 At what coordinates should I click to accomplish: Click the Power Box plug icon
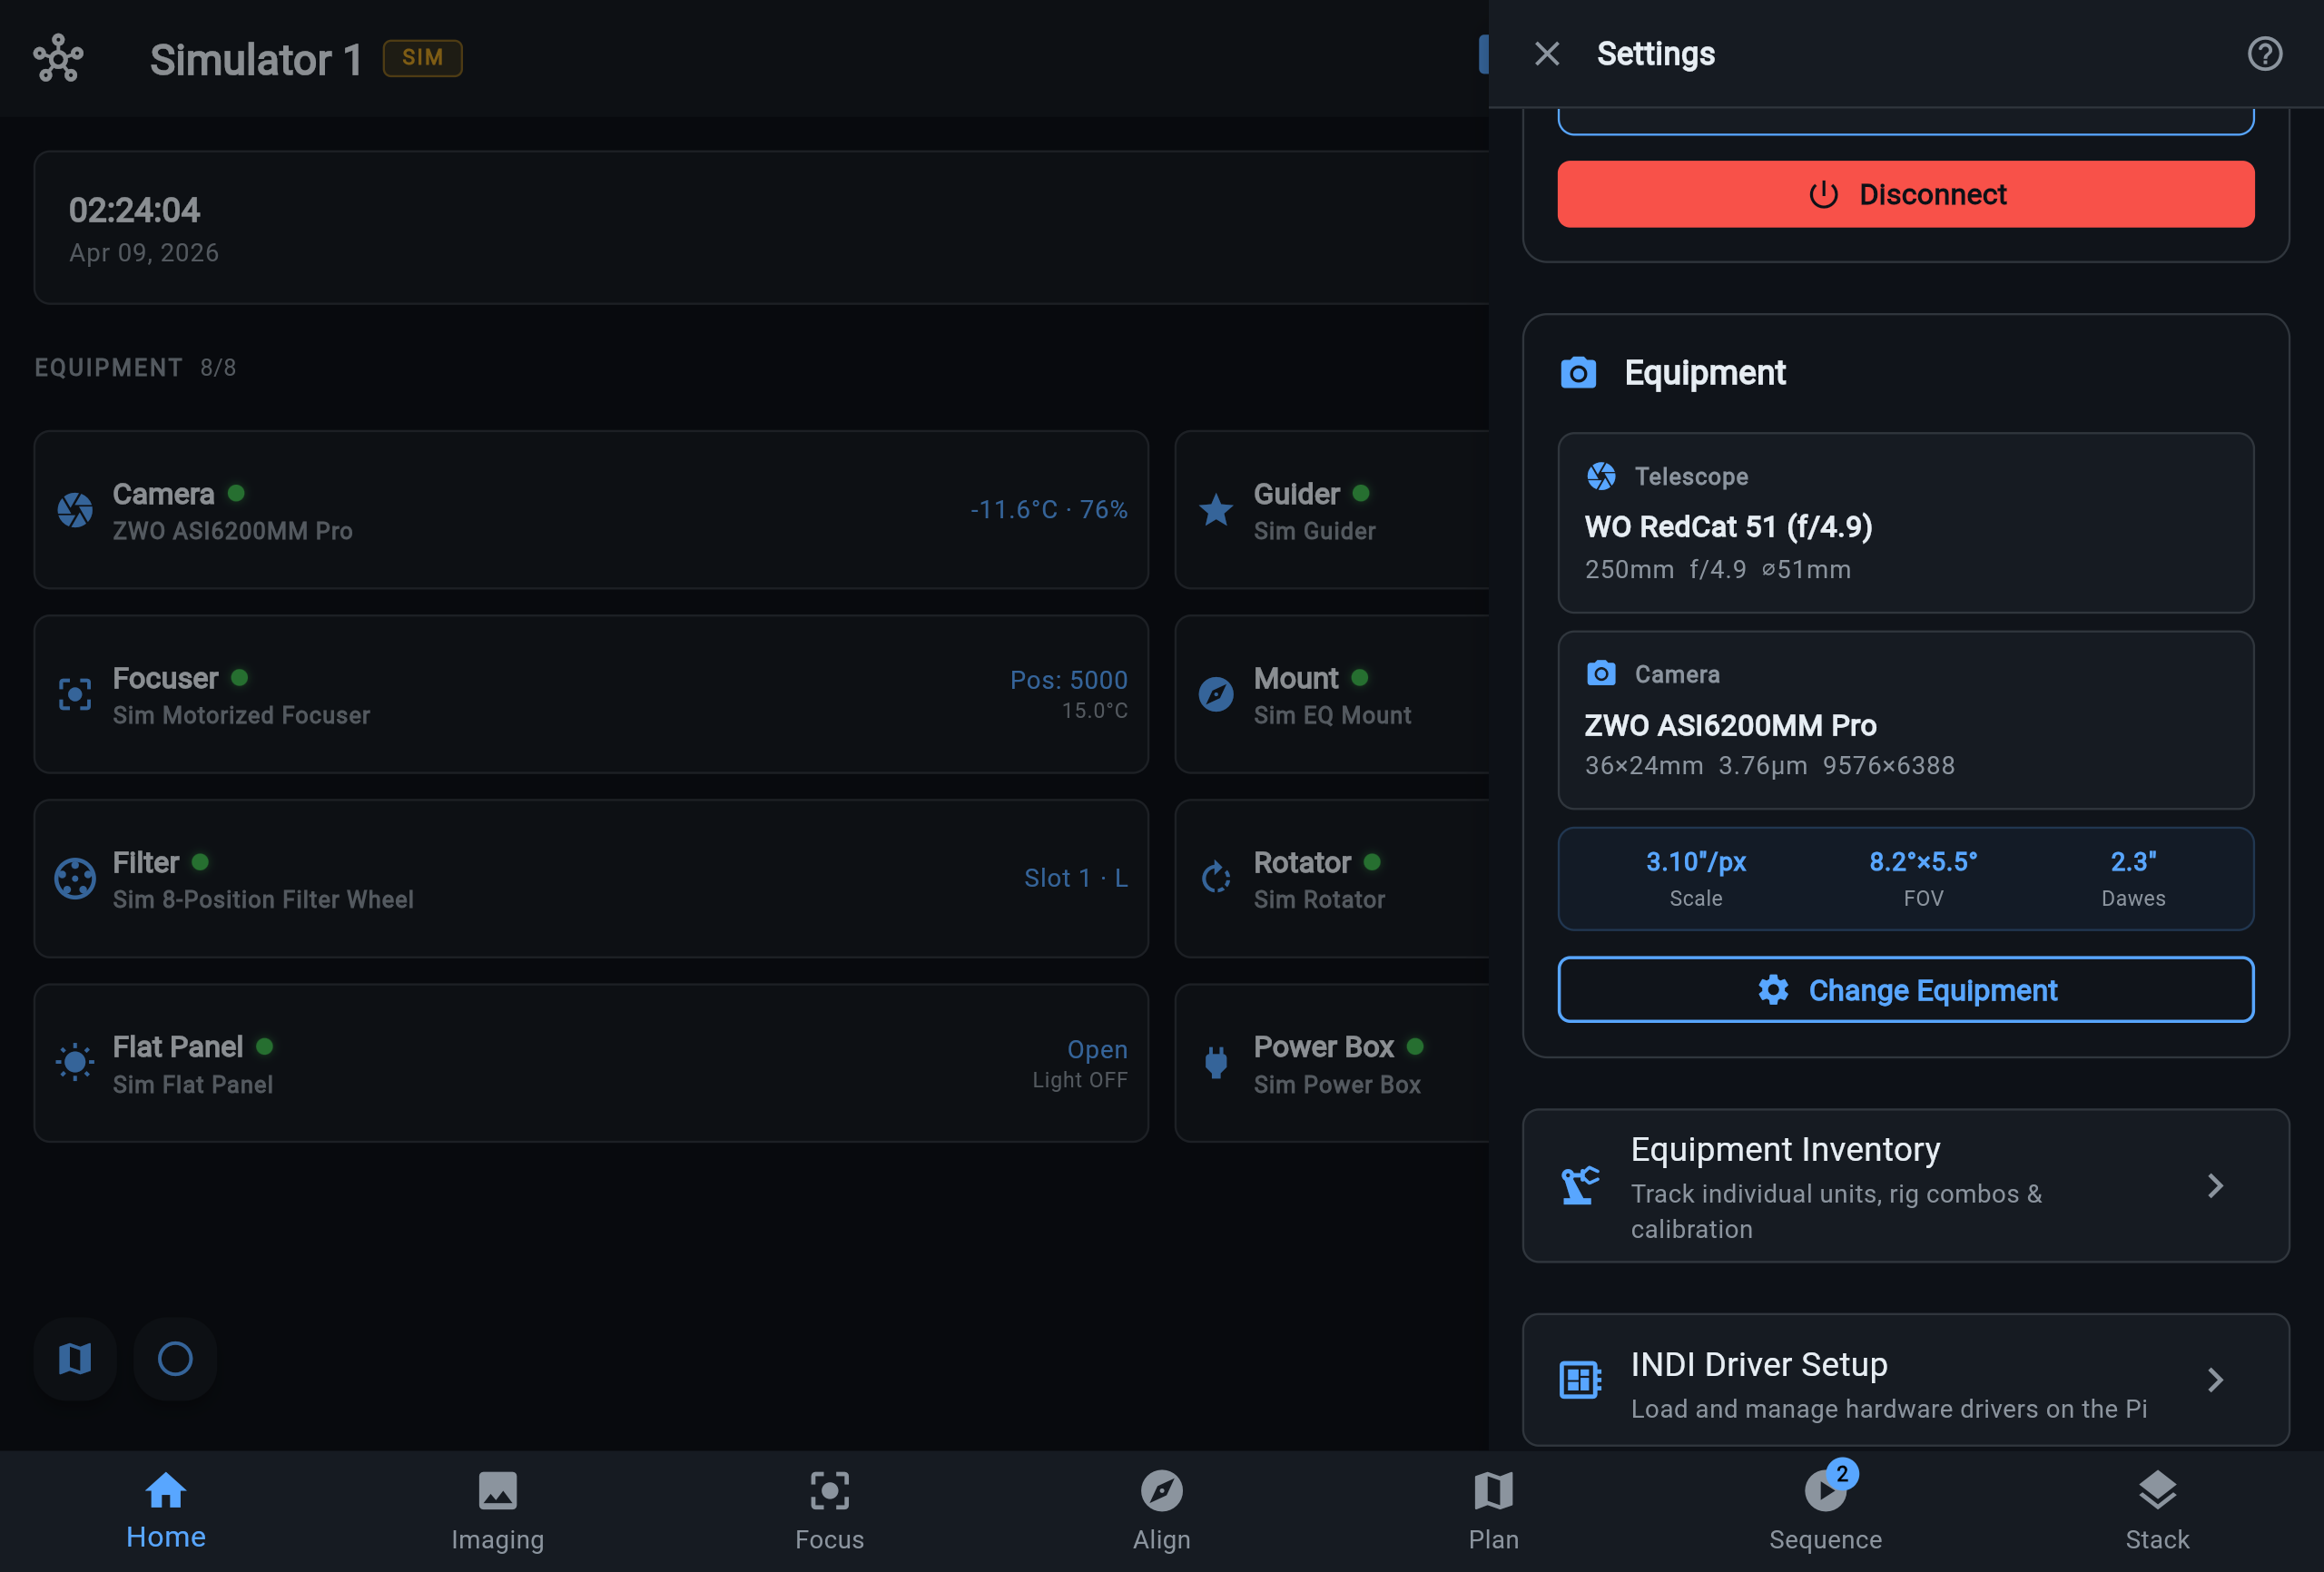(1216, 1062)
